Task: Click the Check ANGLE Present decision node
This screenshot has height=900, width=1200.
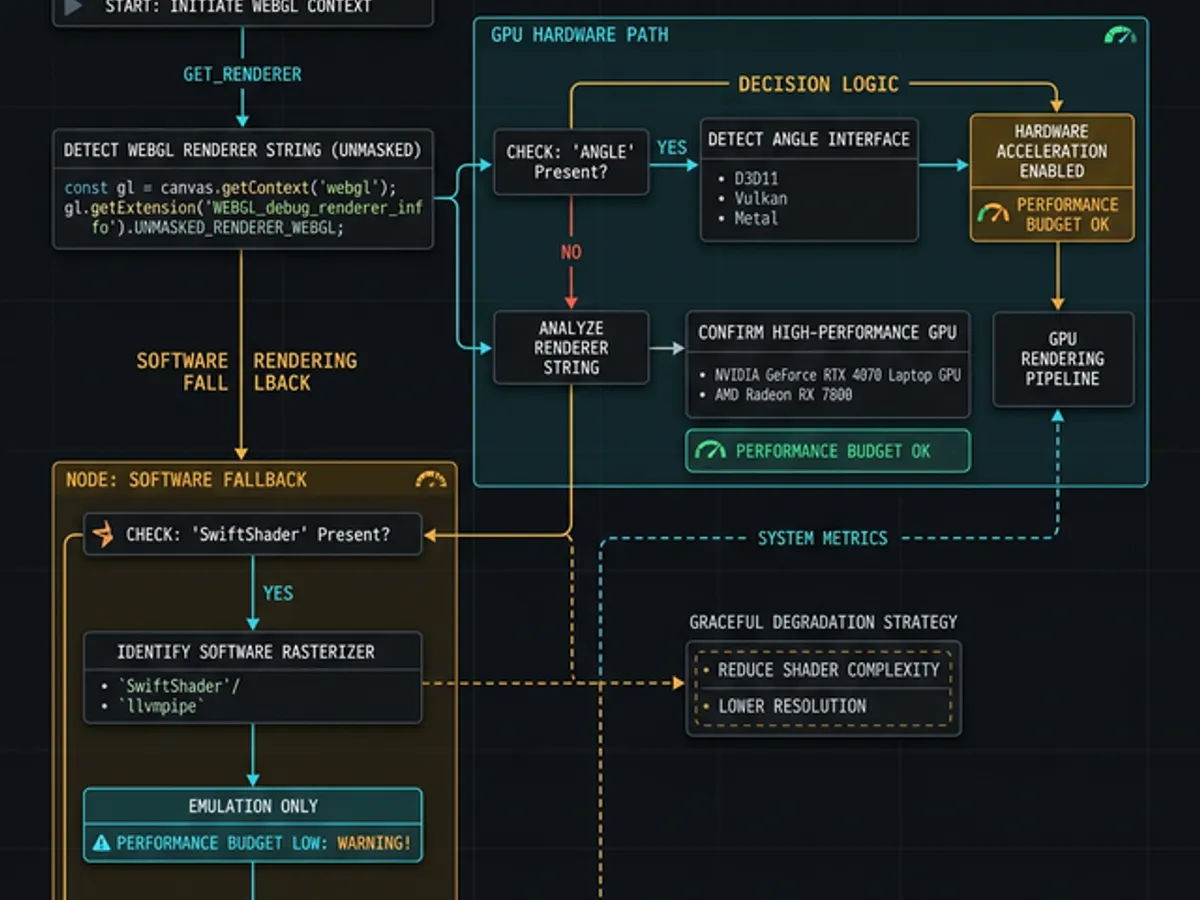Action: (x=571, y=160)
